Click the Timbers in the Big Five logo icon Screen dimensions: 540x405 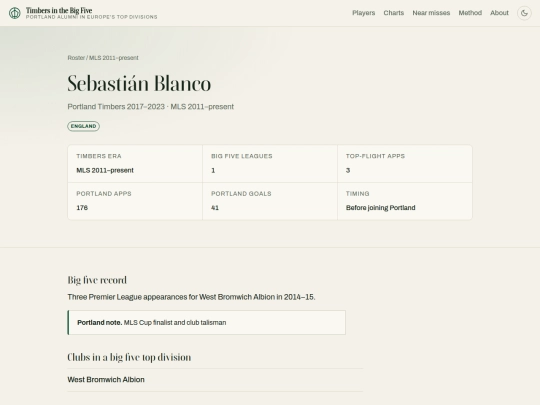(x=14, y=13)
